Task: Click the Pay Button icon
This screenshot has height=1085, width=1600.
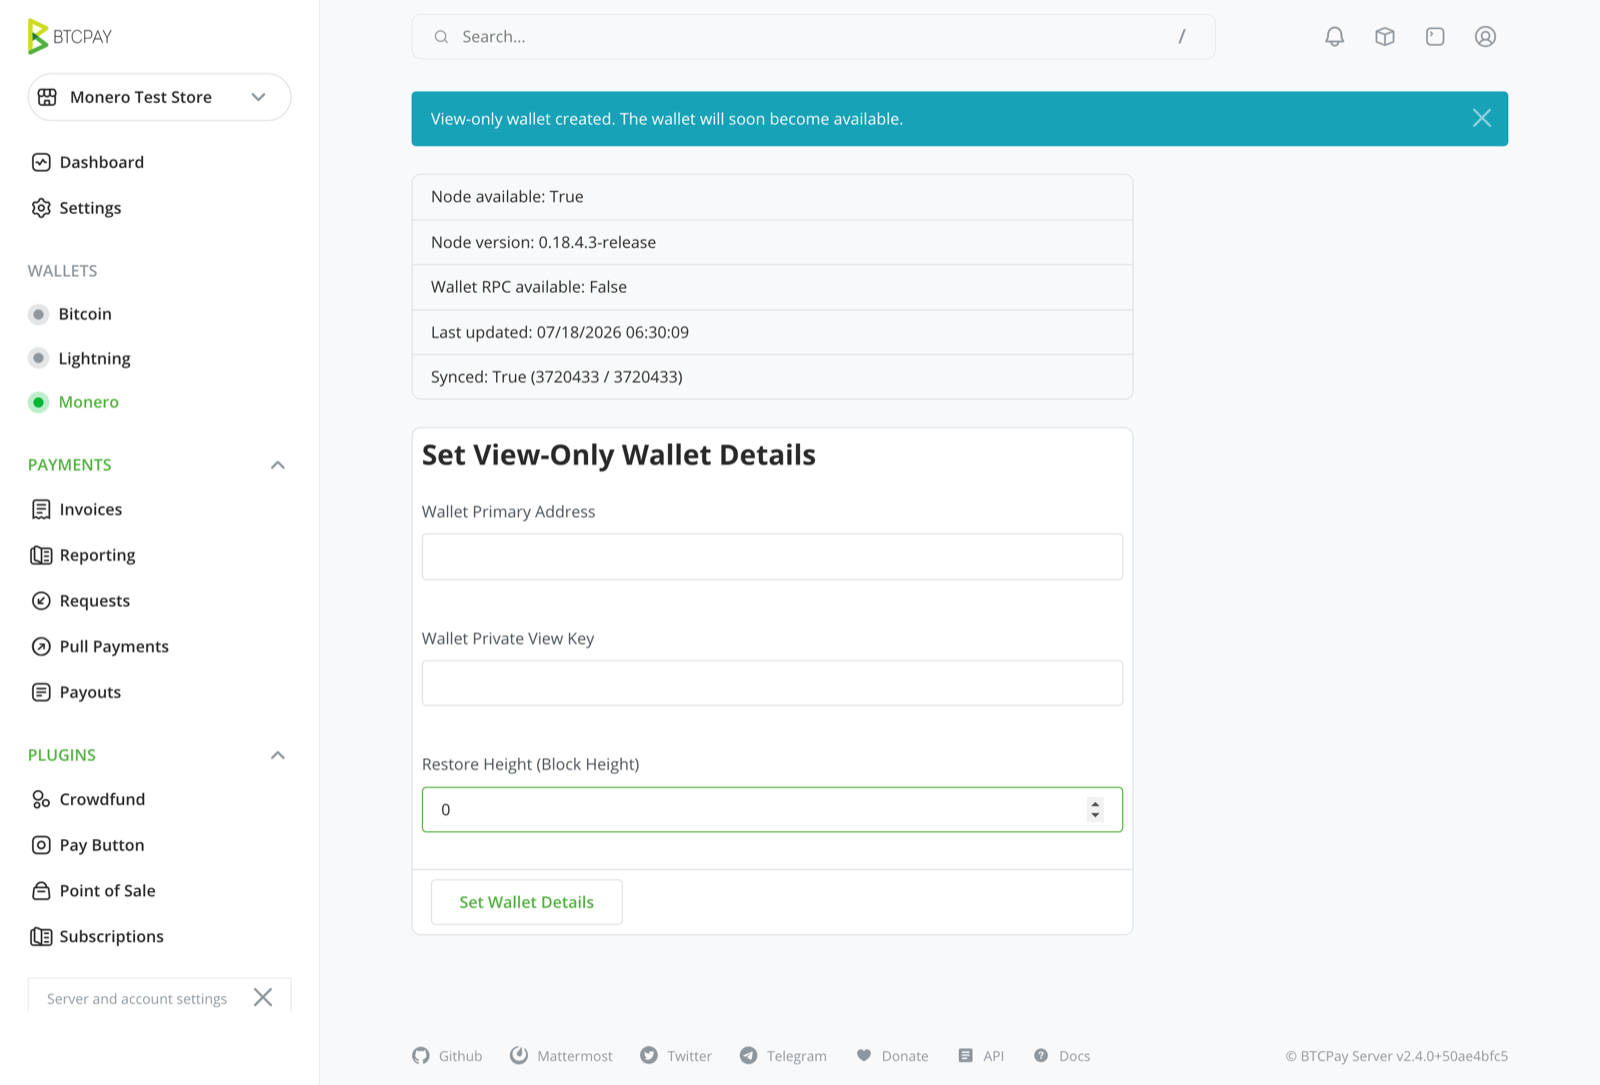Action: [41, 845]
